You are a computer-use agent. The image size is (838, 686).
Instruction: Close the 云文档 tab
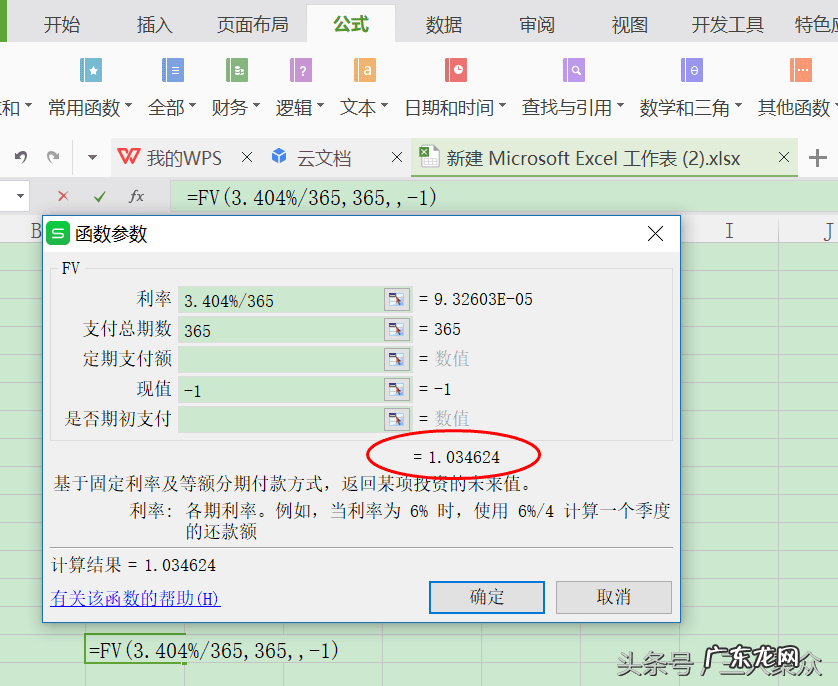(x=397, y=158)
